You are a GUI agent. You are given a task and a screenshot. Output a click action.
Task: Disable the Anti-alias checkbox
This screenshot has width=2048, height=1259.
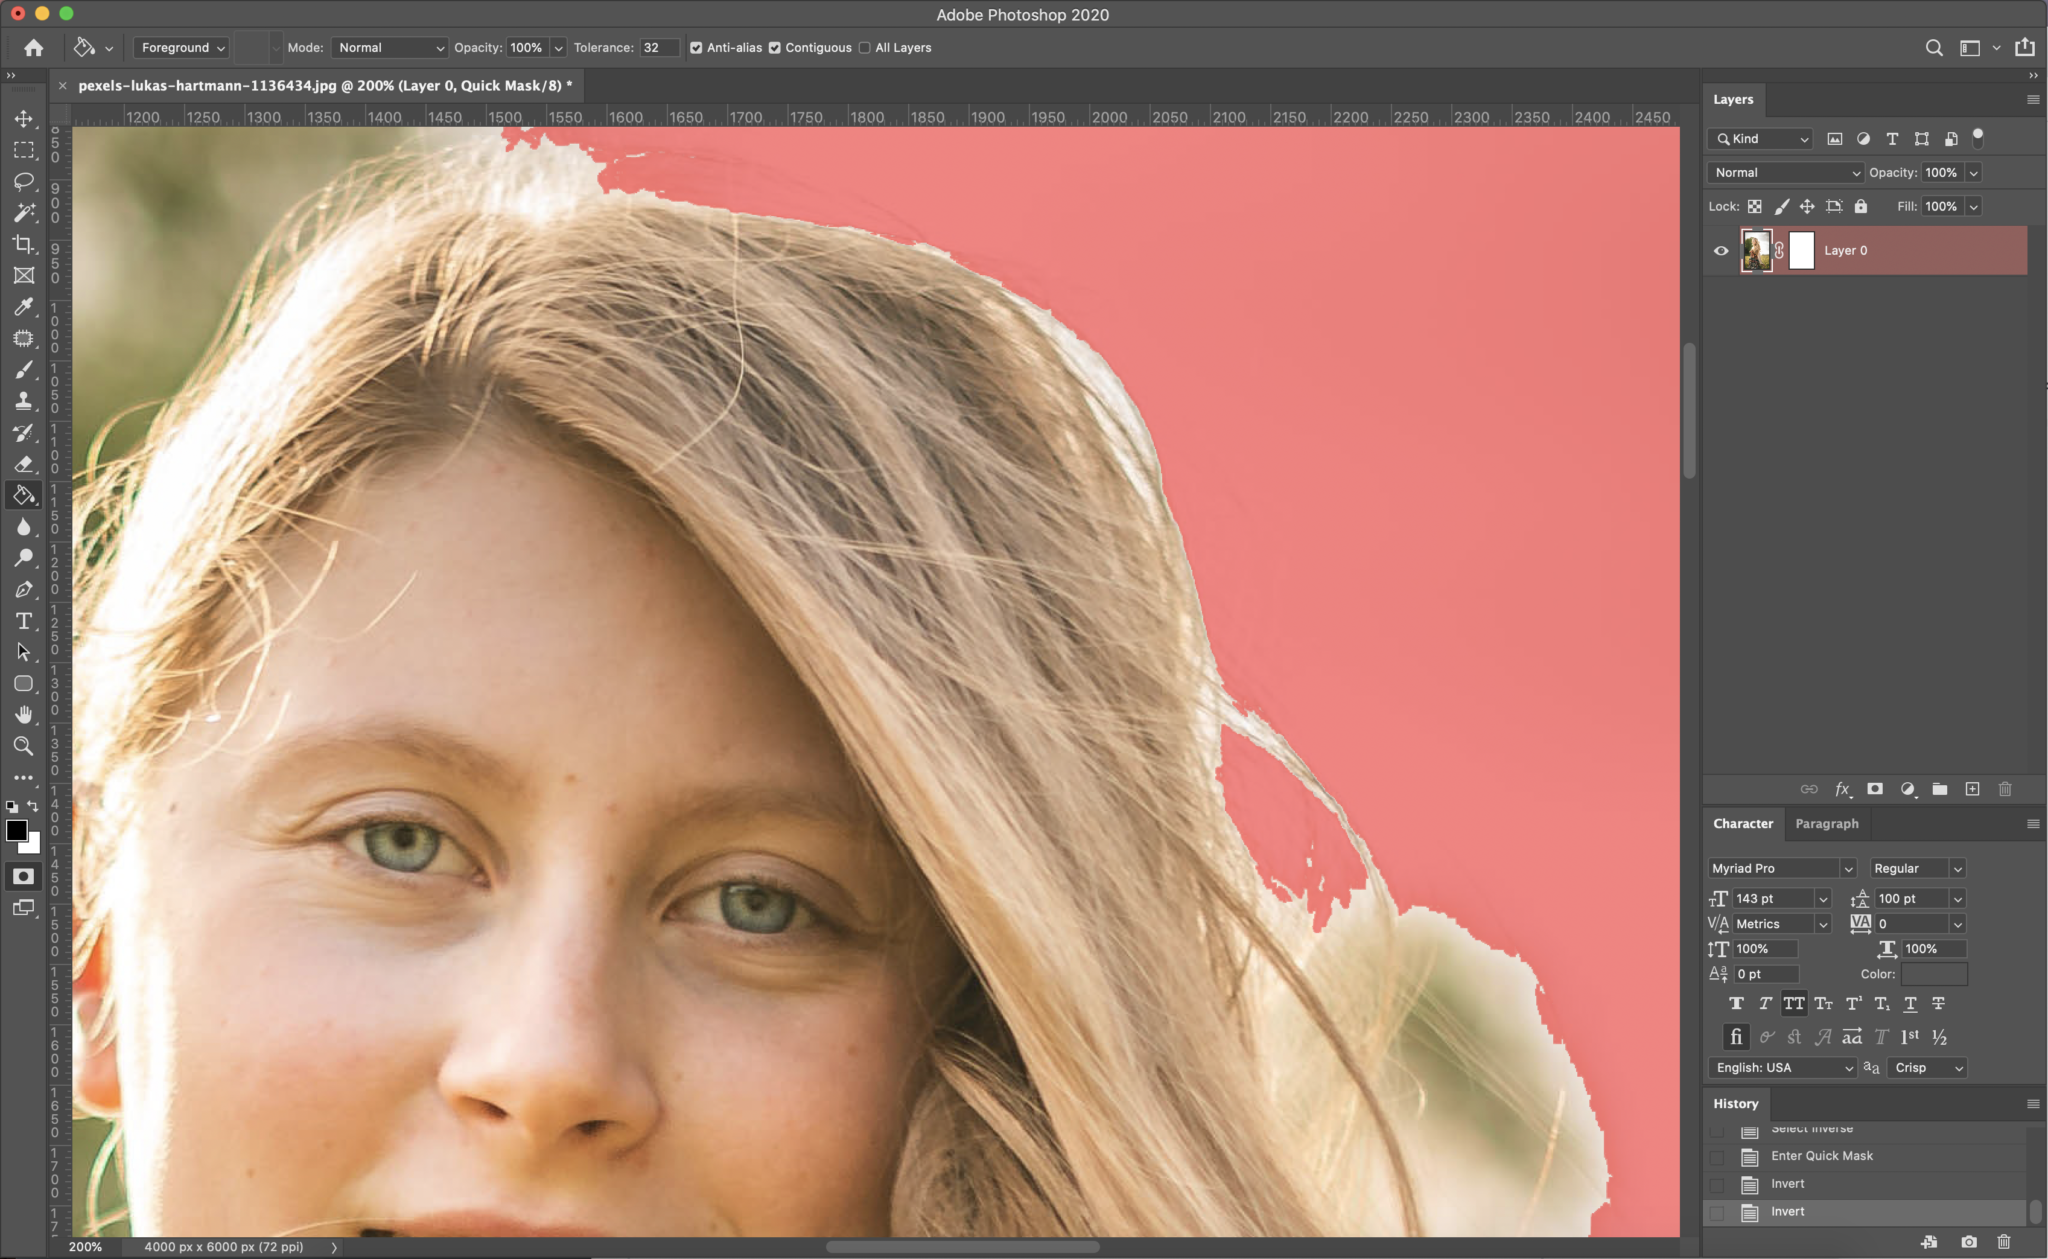pos(696,47)
